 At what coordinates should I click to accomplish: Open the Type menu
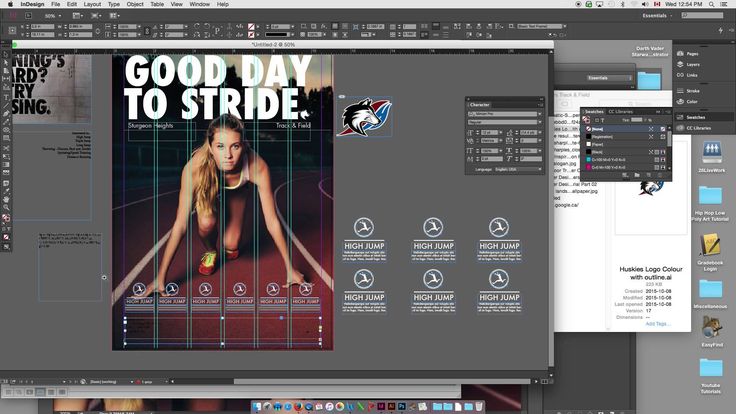pos(114,4)
